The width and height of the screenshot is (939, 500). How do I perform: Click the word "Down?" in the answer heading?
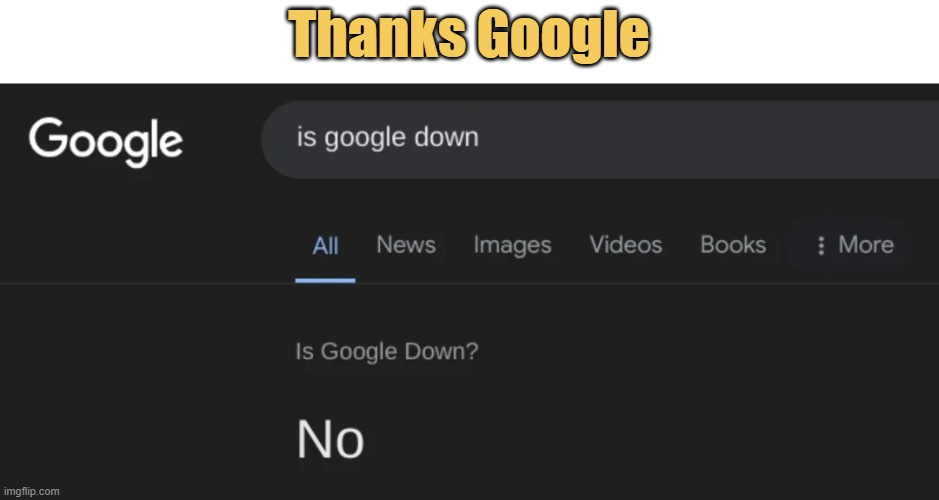coord(442,351)
